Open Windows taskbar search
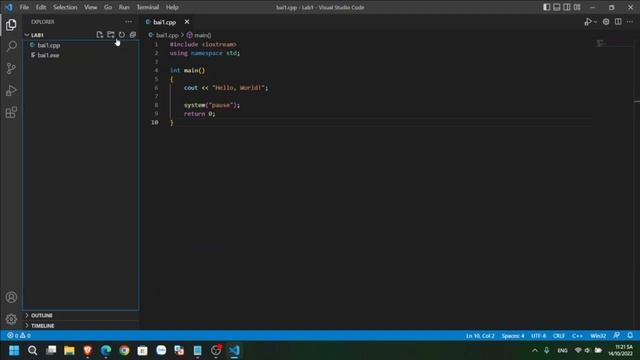 33,350
